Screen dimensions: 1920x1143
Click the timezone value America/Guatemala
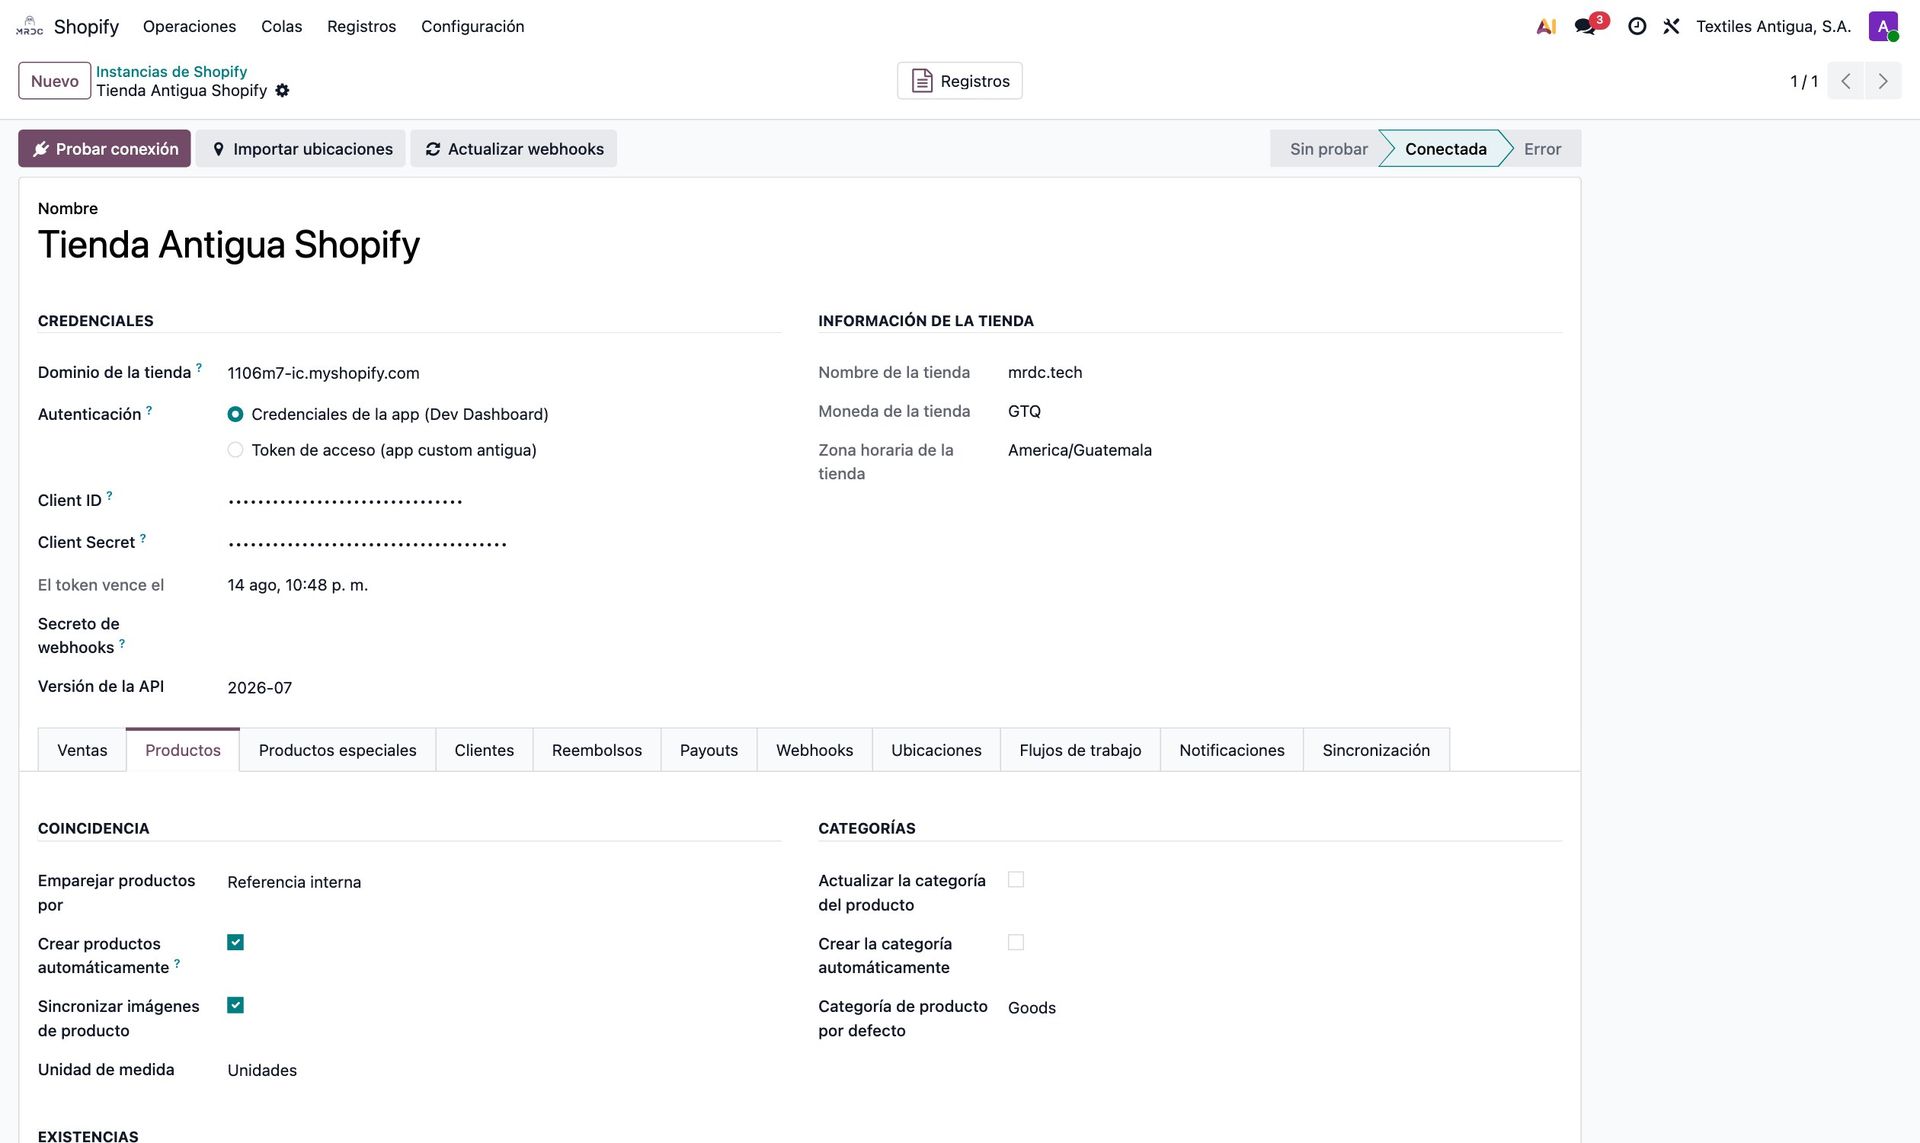pos(1080,450)
